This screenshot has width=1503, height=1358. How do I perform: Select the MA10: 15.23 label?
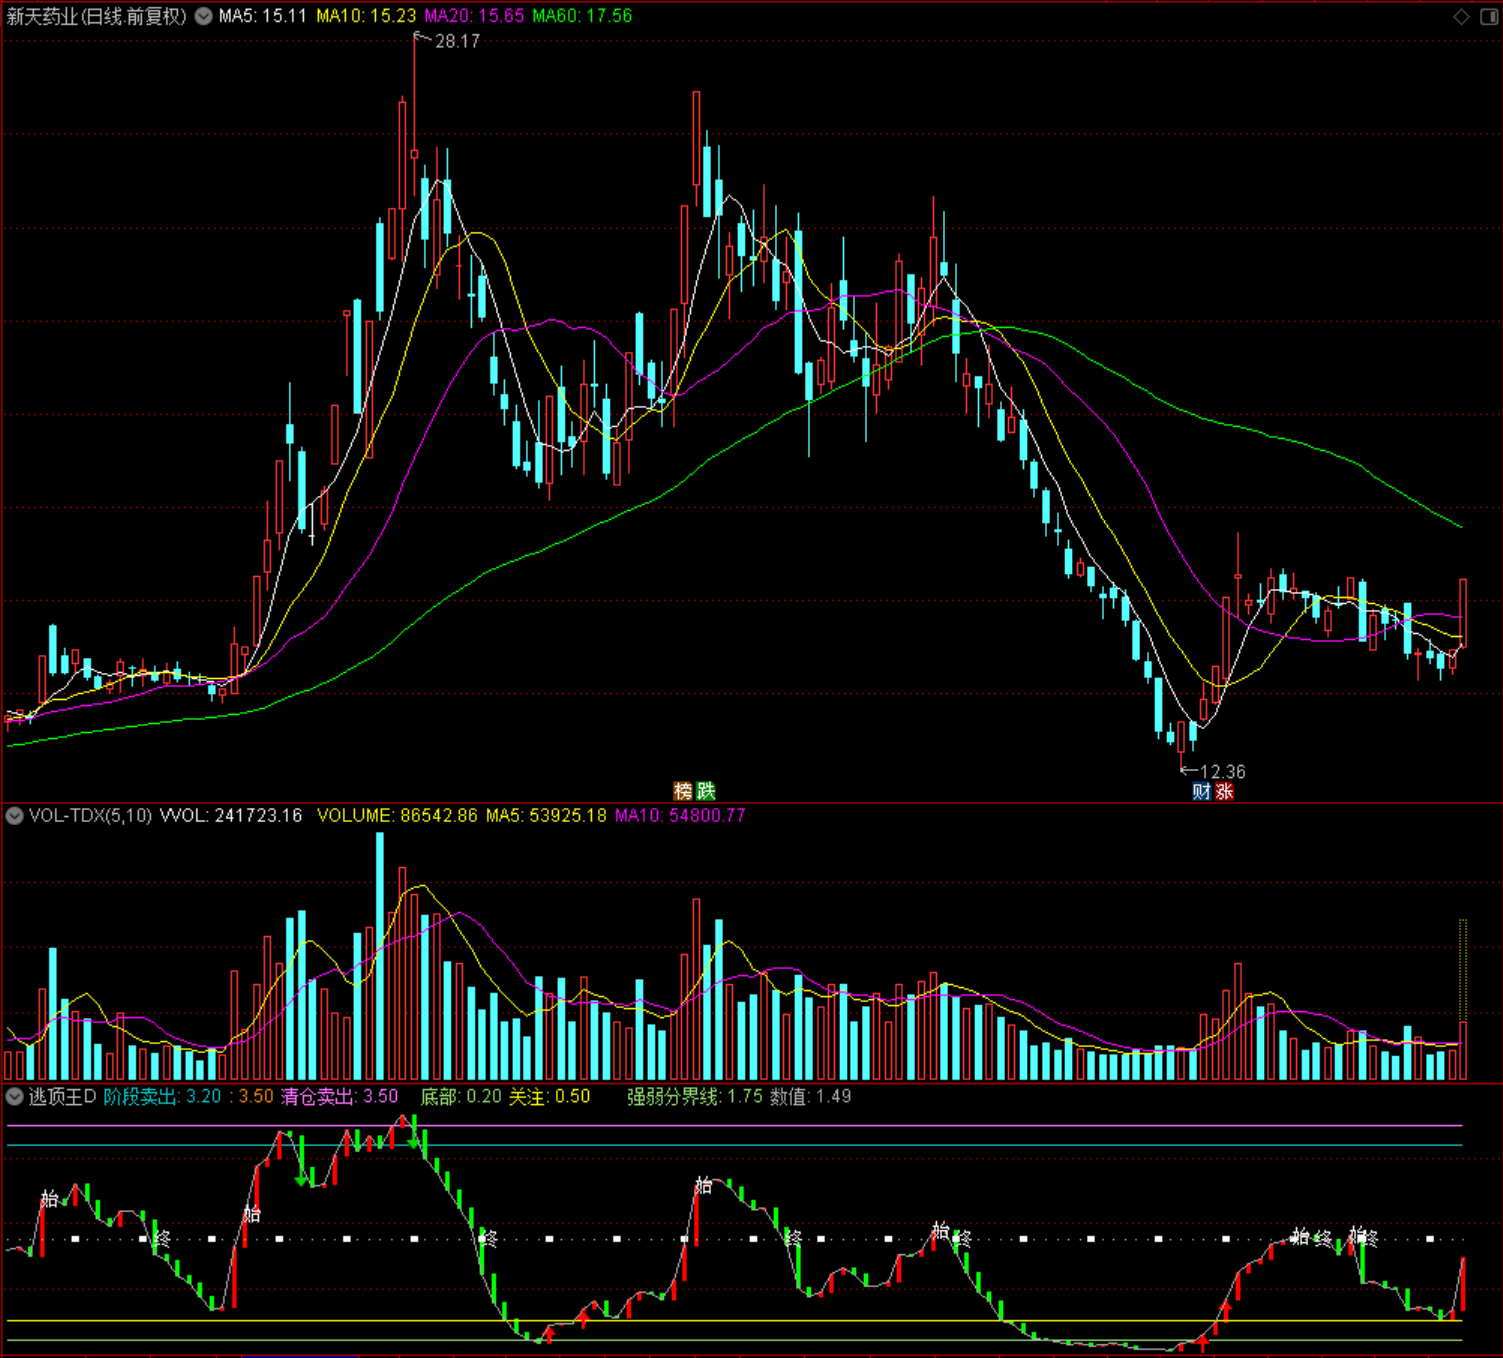pos(366,16)
